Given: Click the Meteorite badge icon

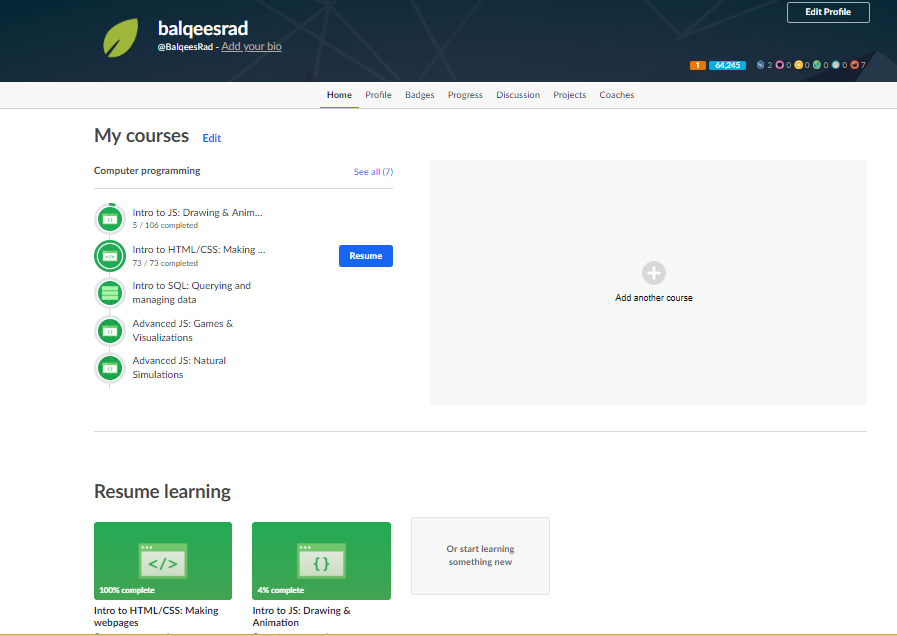Looking at the screenshot, I should 855,65.
